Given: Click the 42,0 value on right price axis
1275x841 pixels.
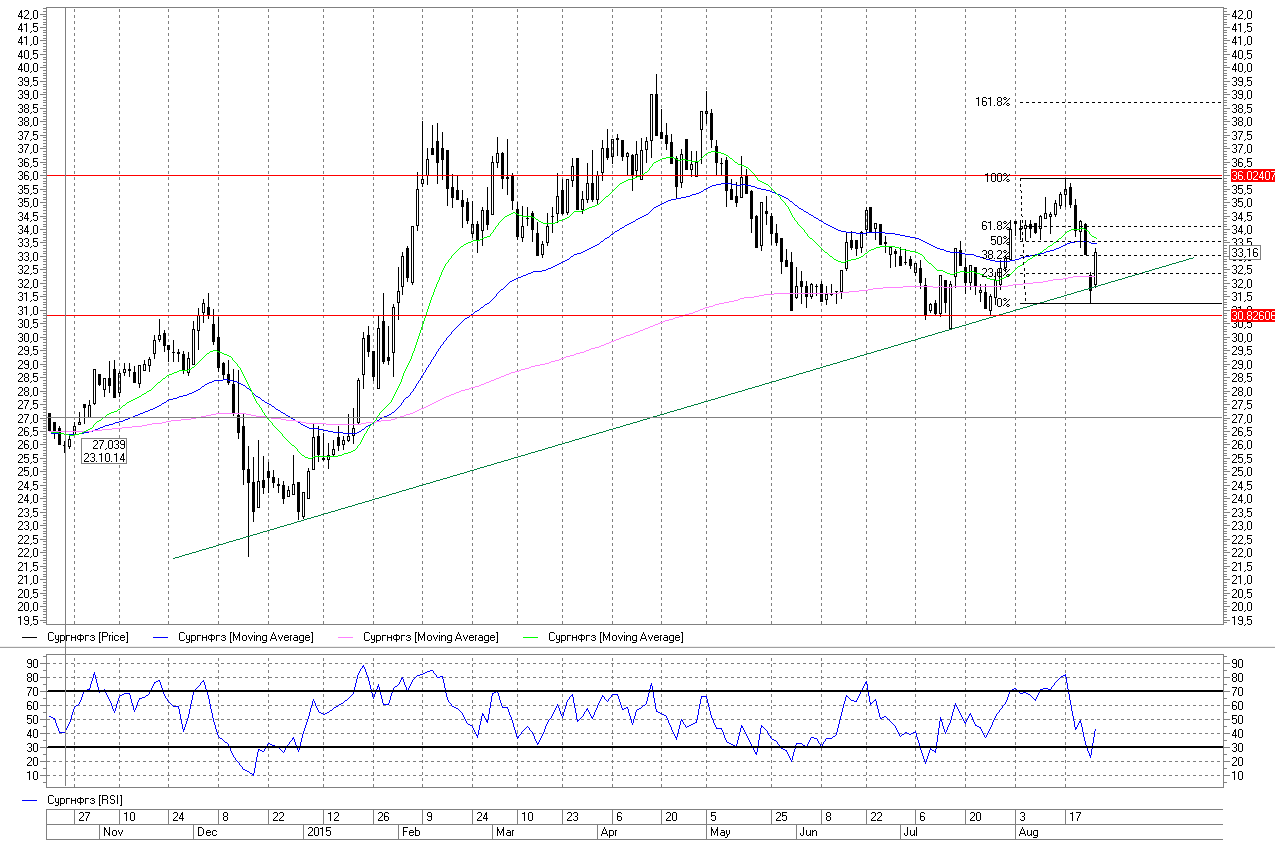Looking at the screenshot, I should pos(1242,14).
